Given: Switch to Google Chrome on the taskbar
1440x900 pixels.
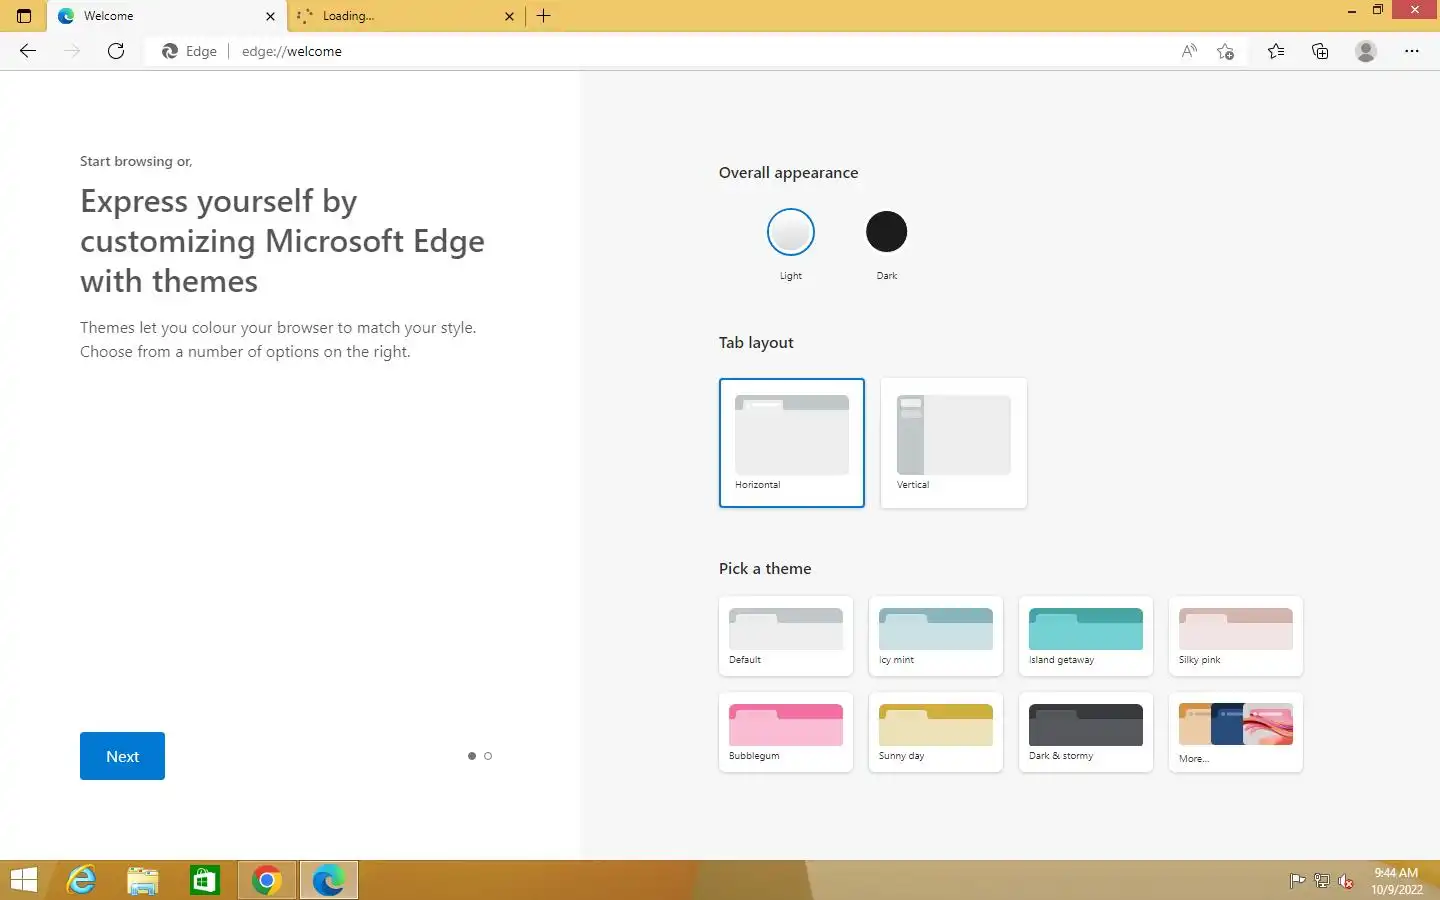Looking at the screenshot, I should click(267, 880).
